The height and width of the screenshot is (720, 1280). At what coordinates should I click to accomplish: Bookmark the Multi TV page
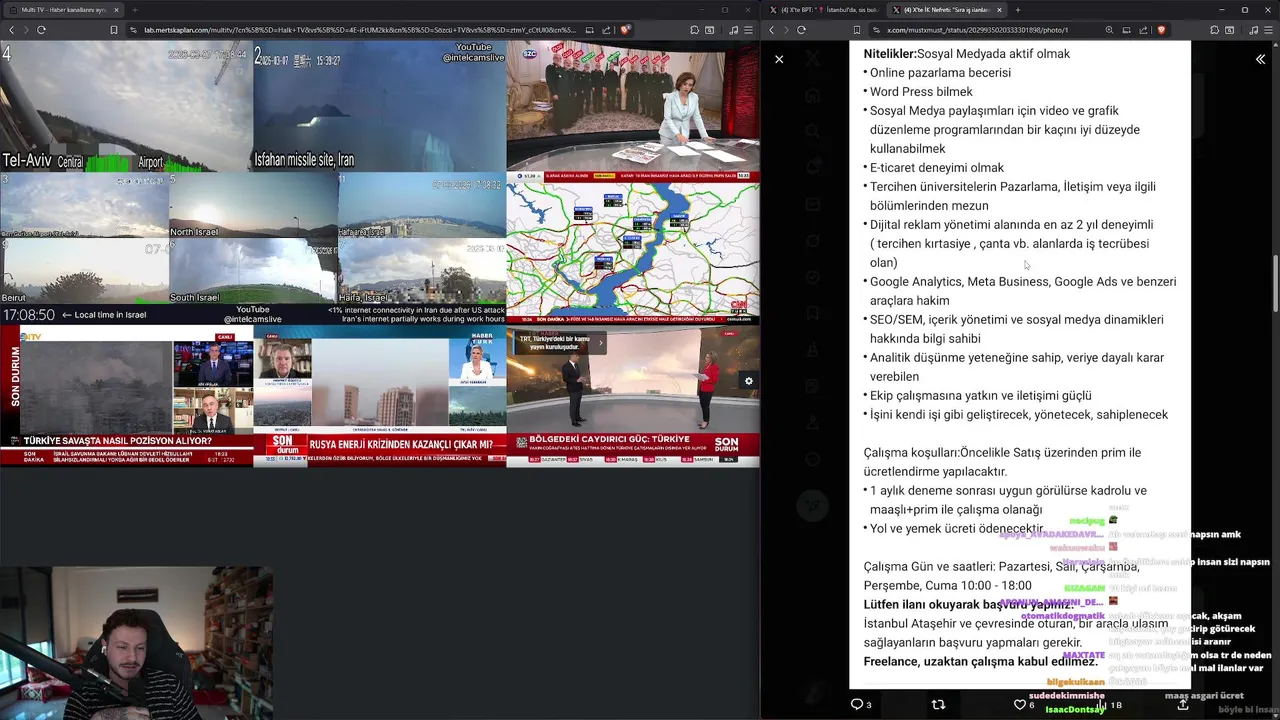point(114,30)
